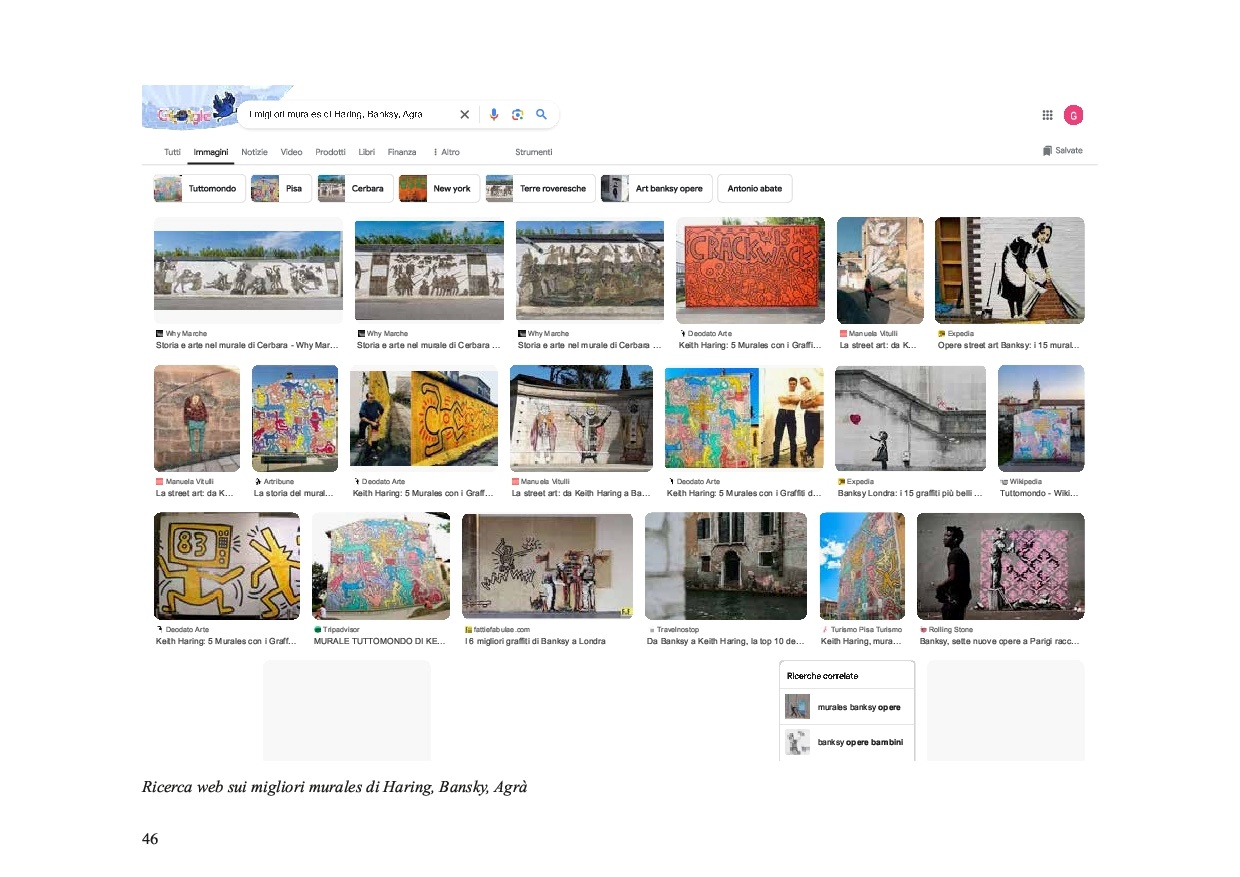Image resolution: width=1240 pixels, height=877 pixels.
Task: Open the Finanza tab
Action: click(402, 152)
